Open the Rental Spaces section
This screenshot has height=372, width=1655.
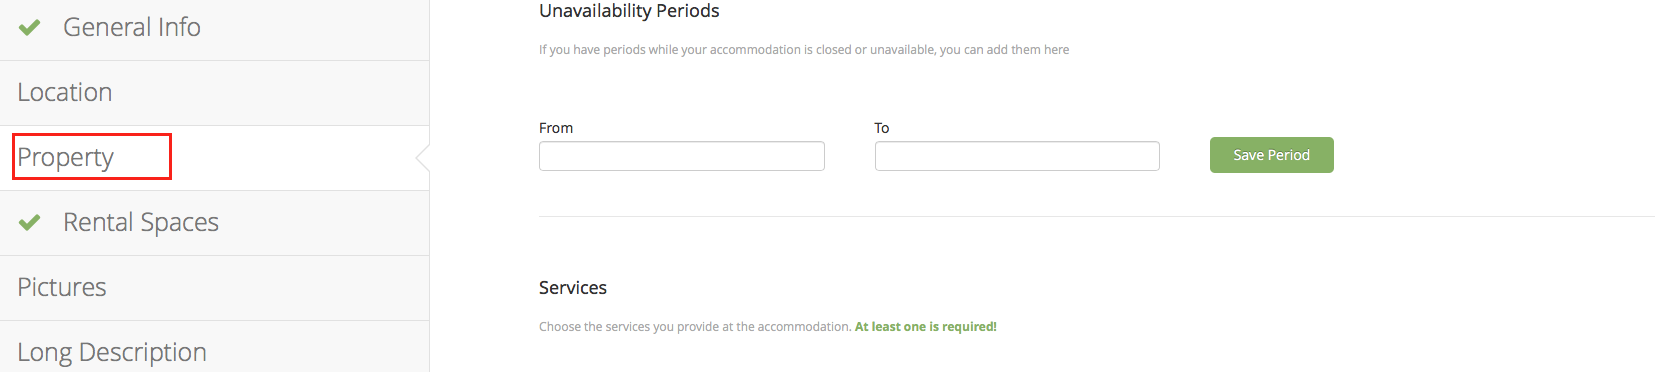141,222
